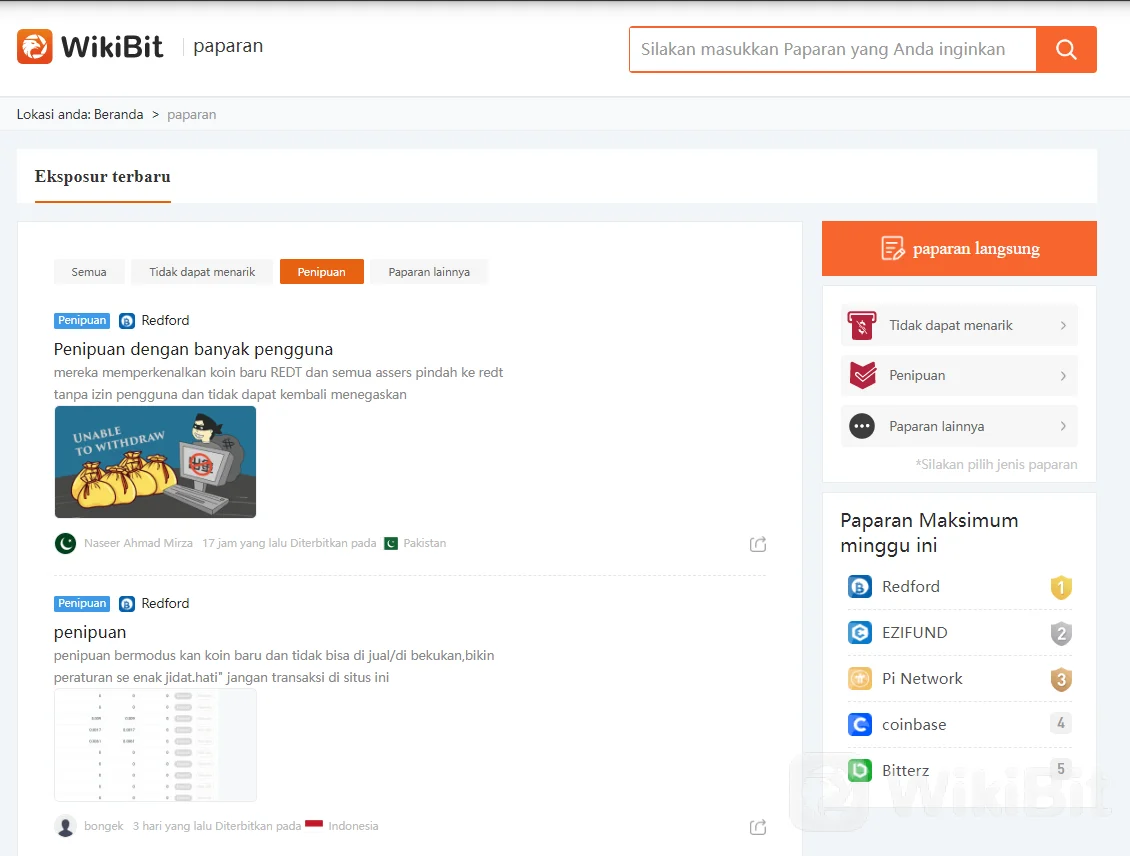The width and height of the screenshot is (1130, 856).
Task: Click the author name bongek
Action: pos(104,826)
